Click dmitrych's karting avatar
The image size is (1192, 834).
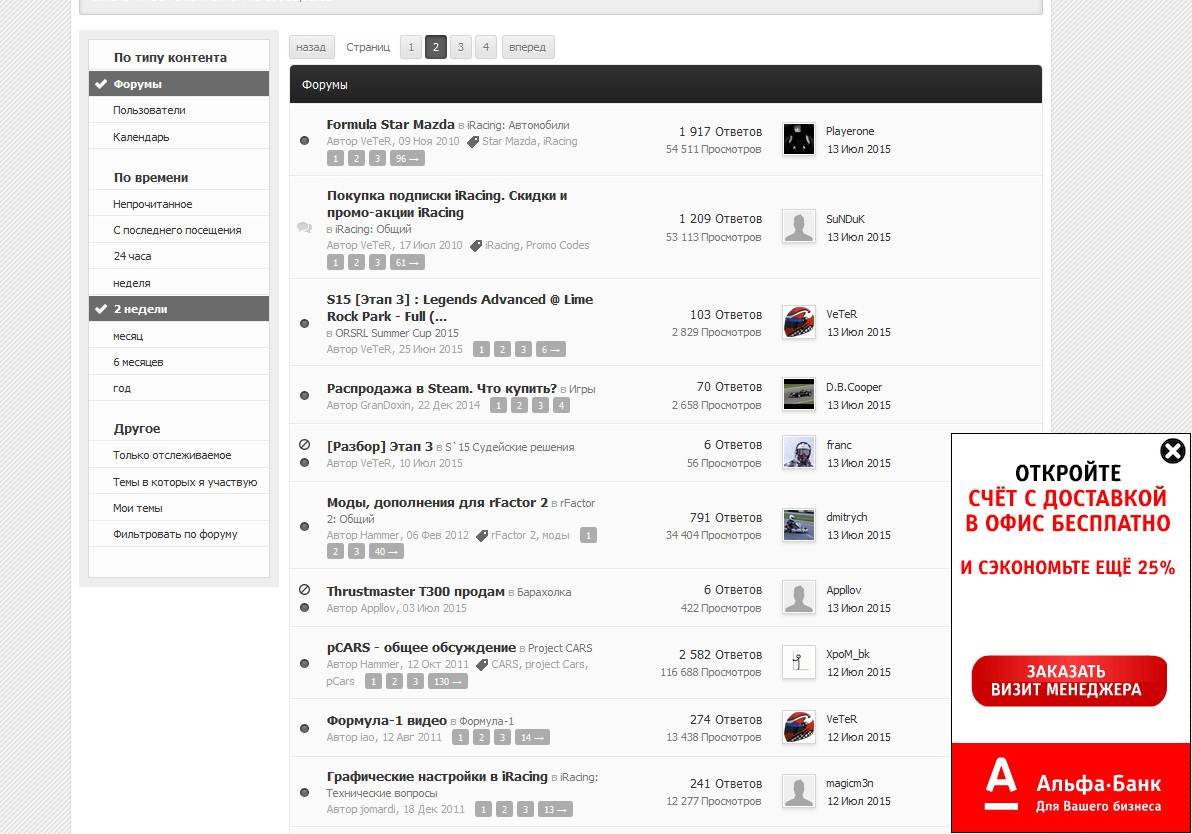click(x=798, y=525)
